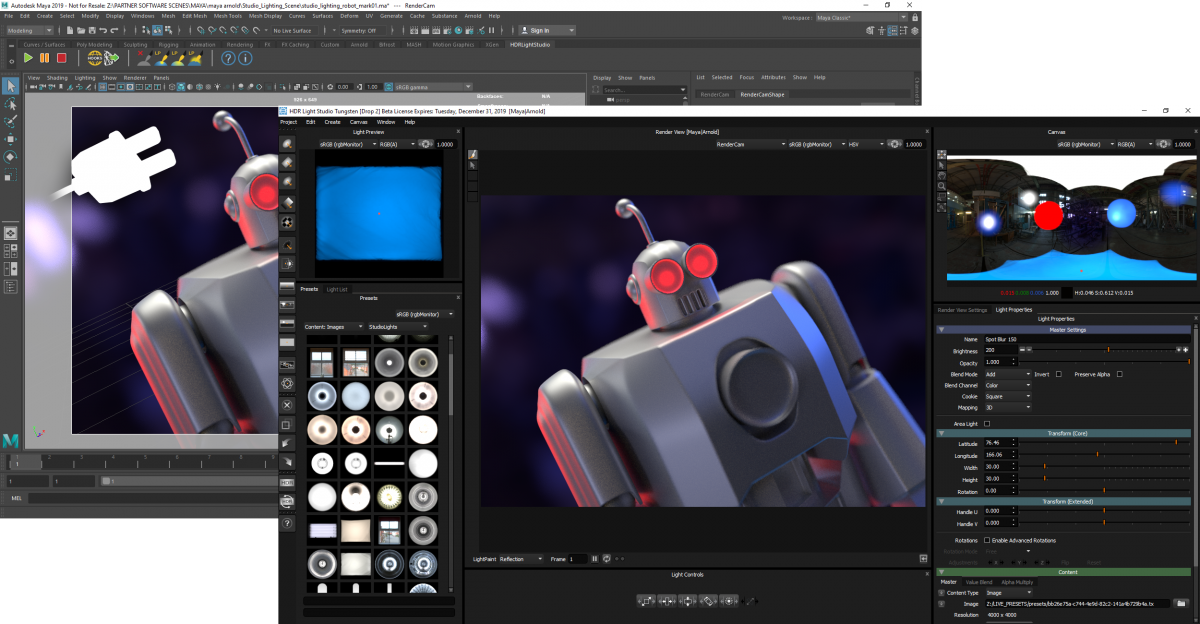The height and width of the screenshot is (624, 1200).
Task: Toggle the Preserve Alpha checkbox
Action: [1119, 374]
